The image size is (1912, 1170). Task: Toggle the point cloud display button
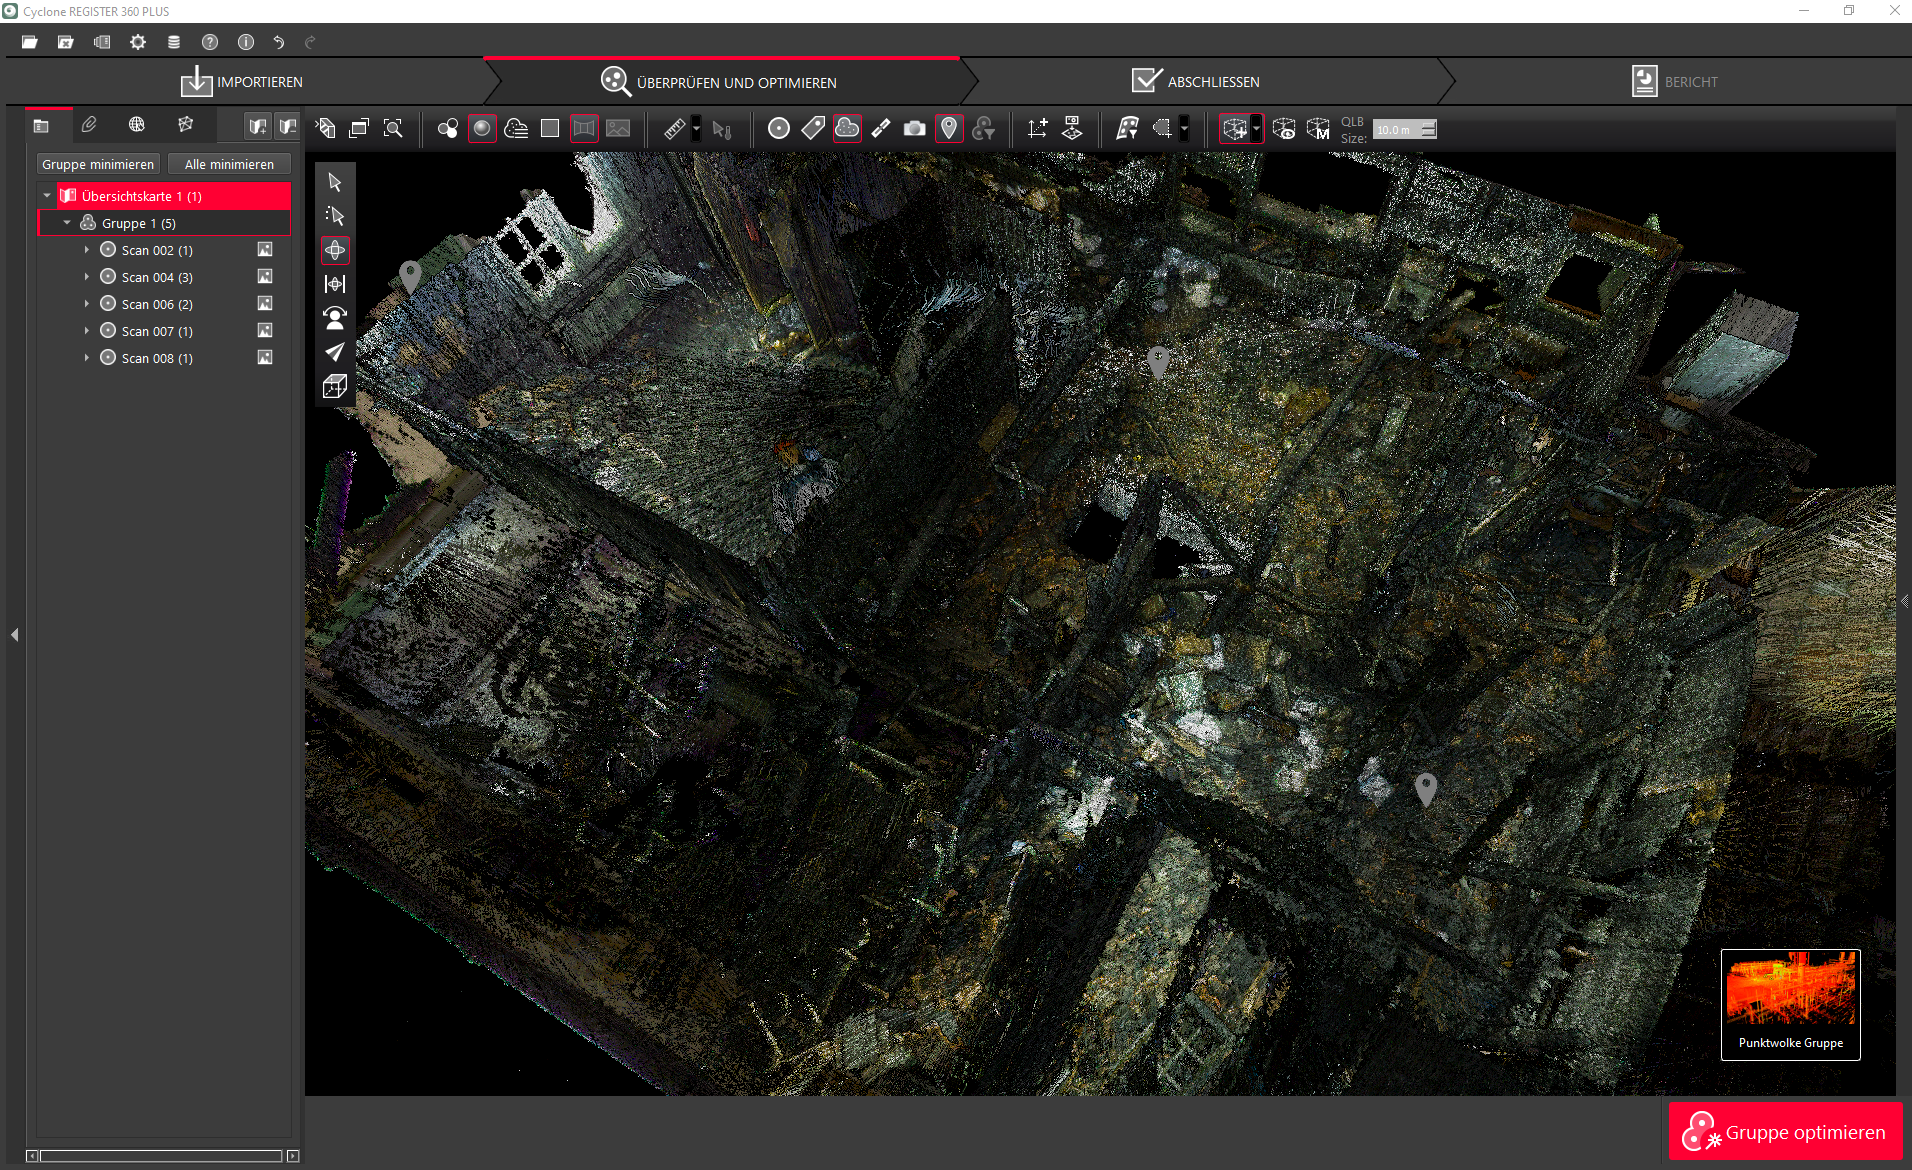click(x=847, y=129)
